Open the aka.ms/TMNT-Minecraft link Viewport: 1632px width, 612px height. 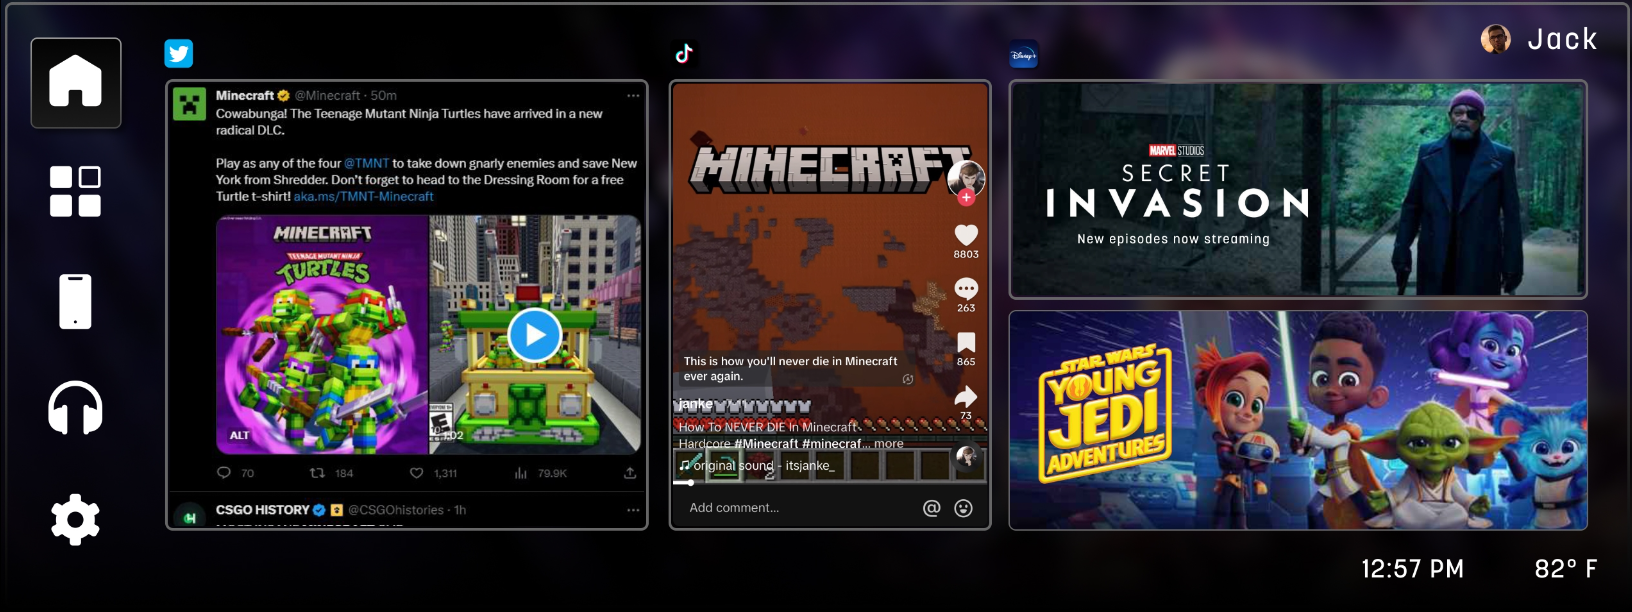point(363,197)
